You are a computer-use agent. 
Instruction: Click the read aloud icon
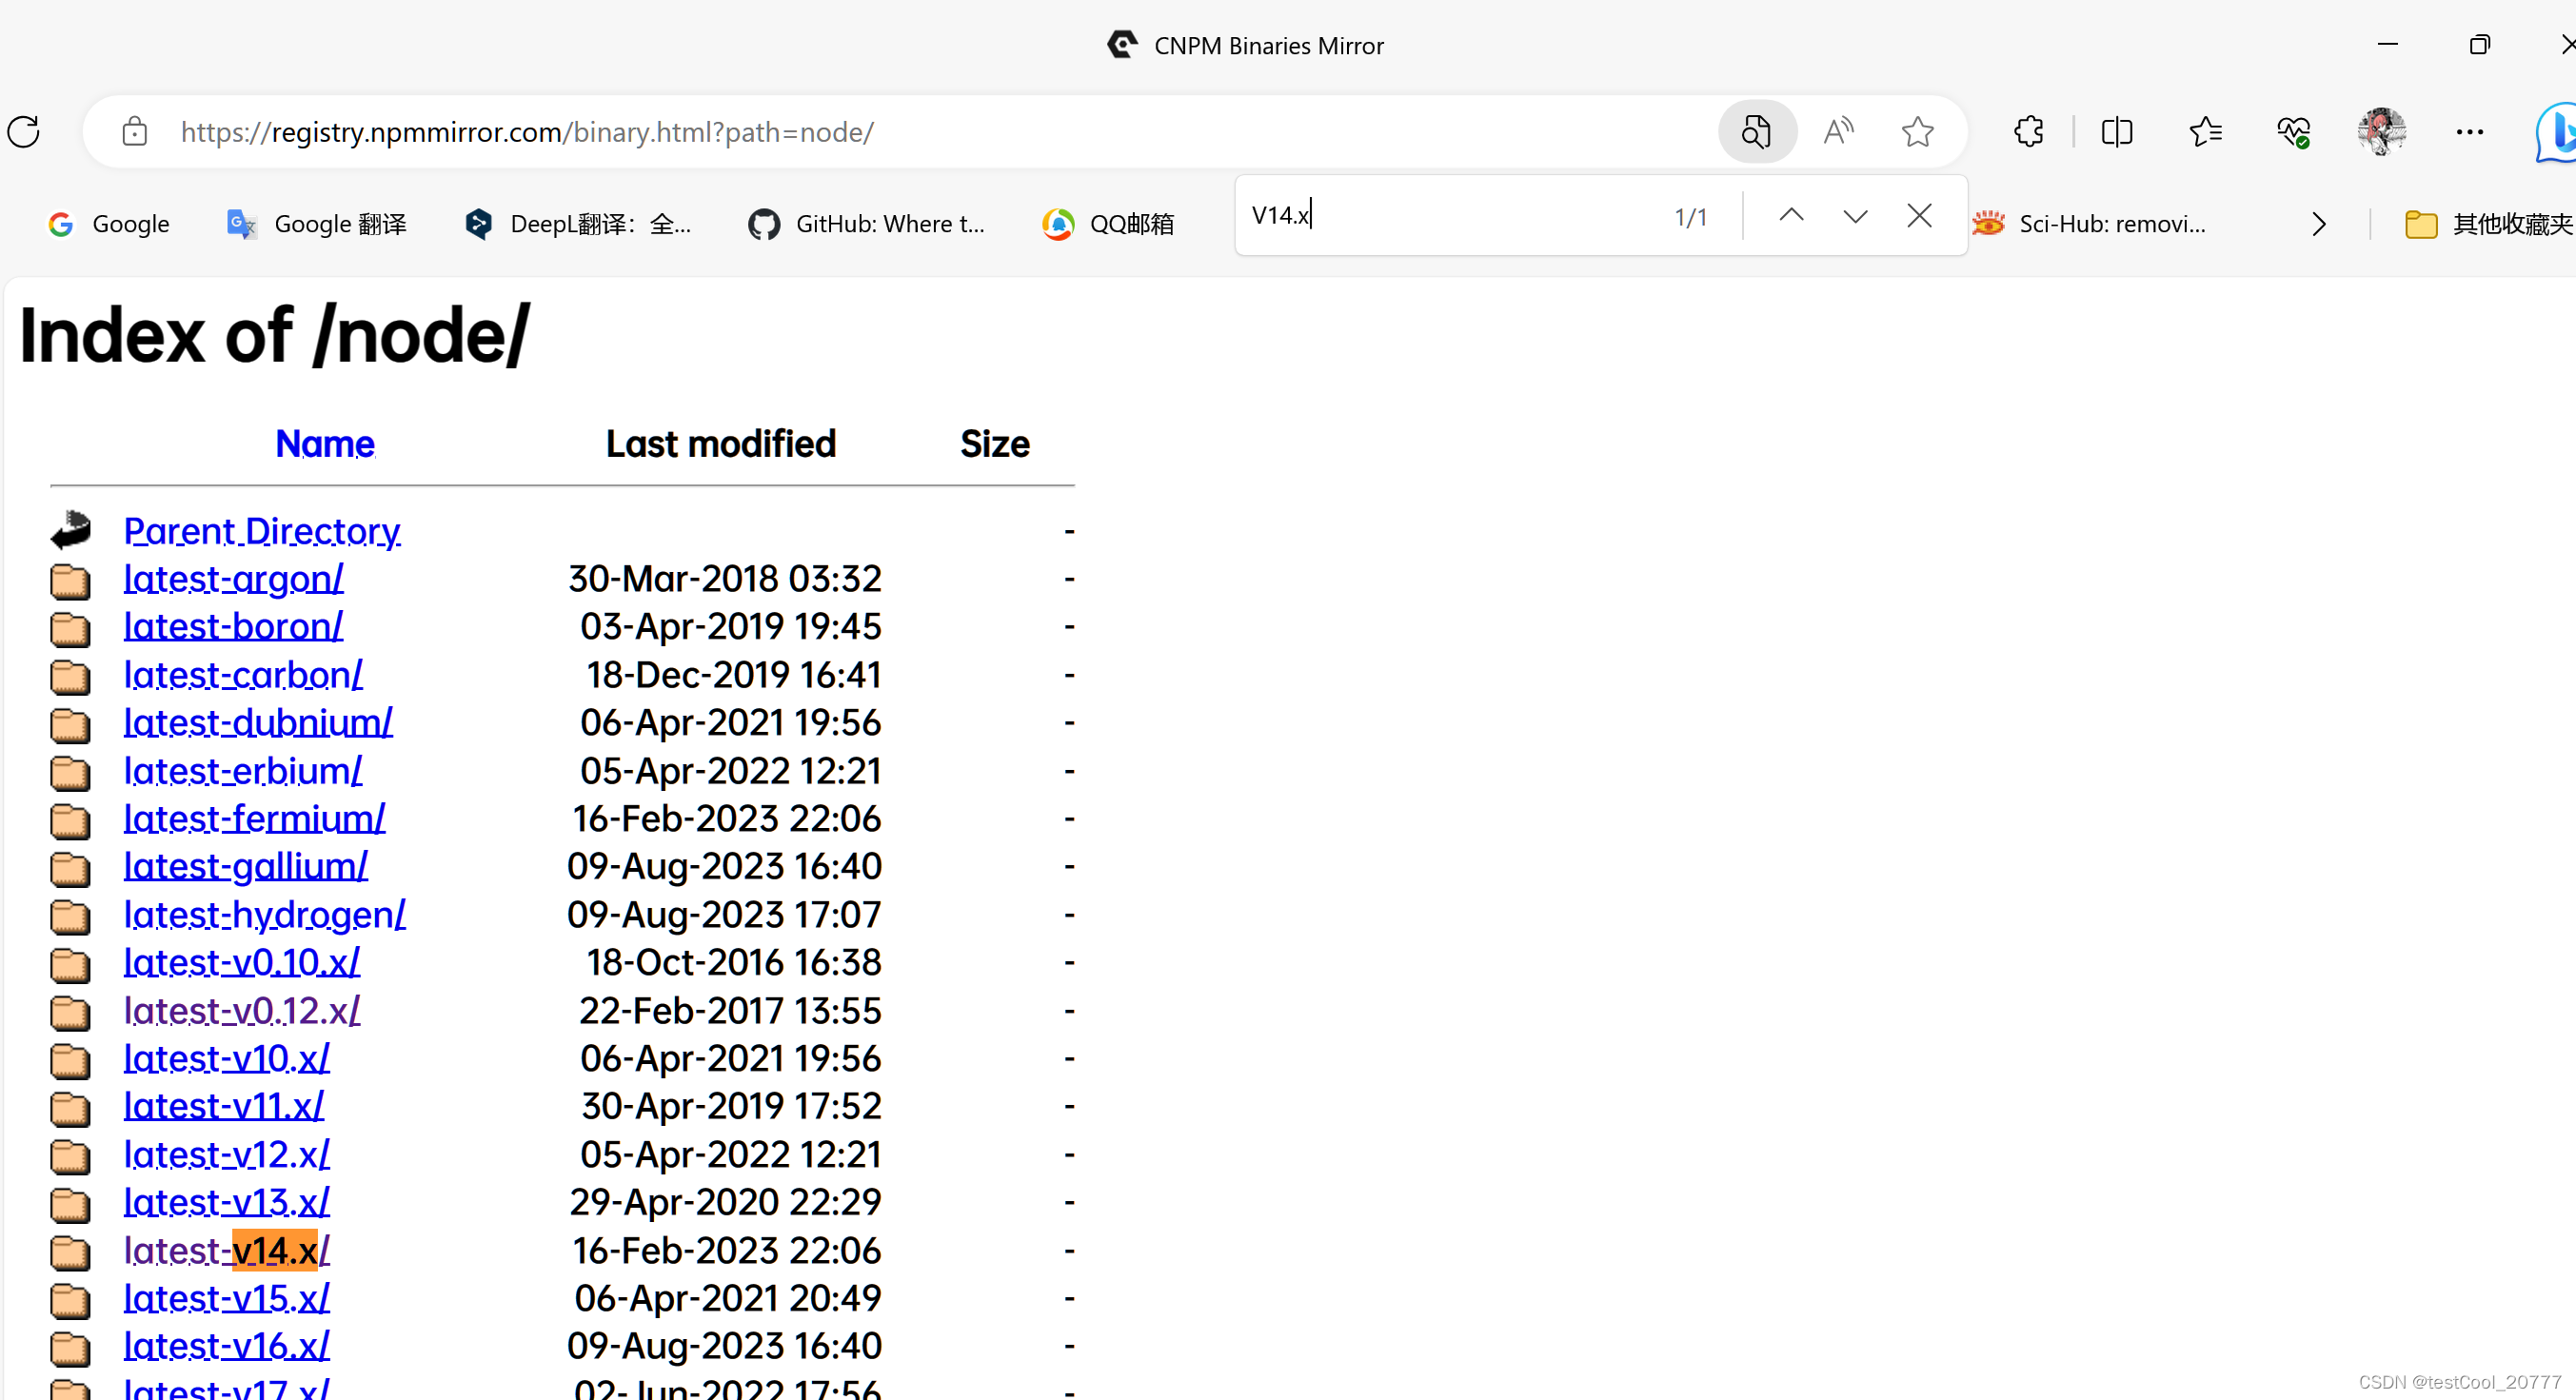(x=1837, y=132)
